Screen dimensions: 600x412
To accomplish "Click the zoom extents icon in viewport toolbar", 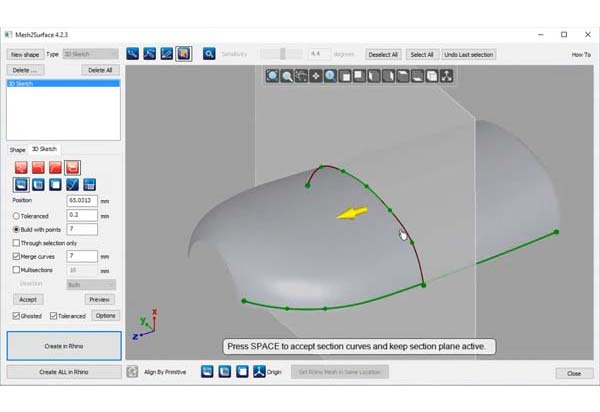I will 272,75.
